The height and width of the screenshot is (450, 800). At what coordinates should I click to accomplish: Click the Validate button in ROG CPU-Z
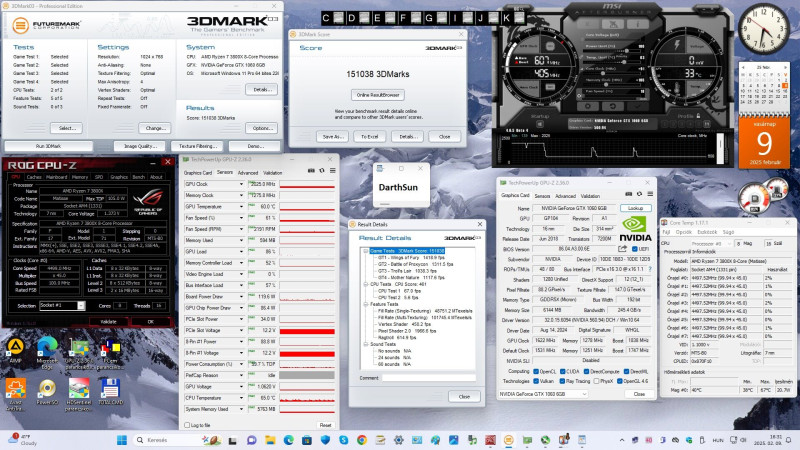click(108, 322)
